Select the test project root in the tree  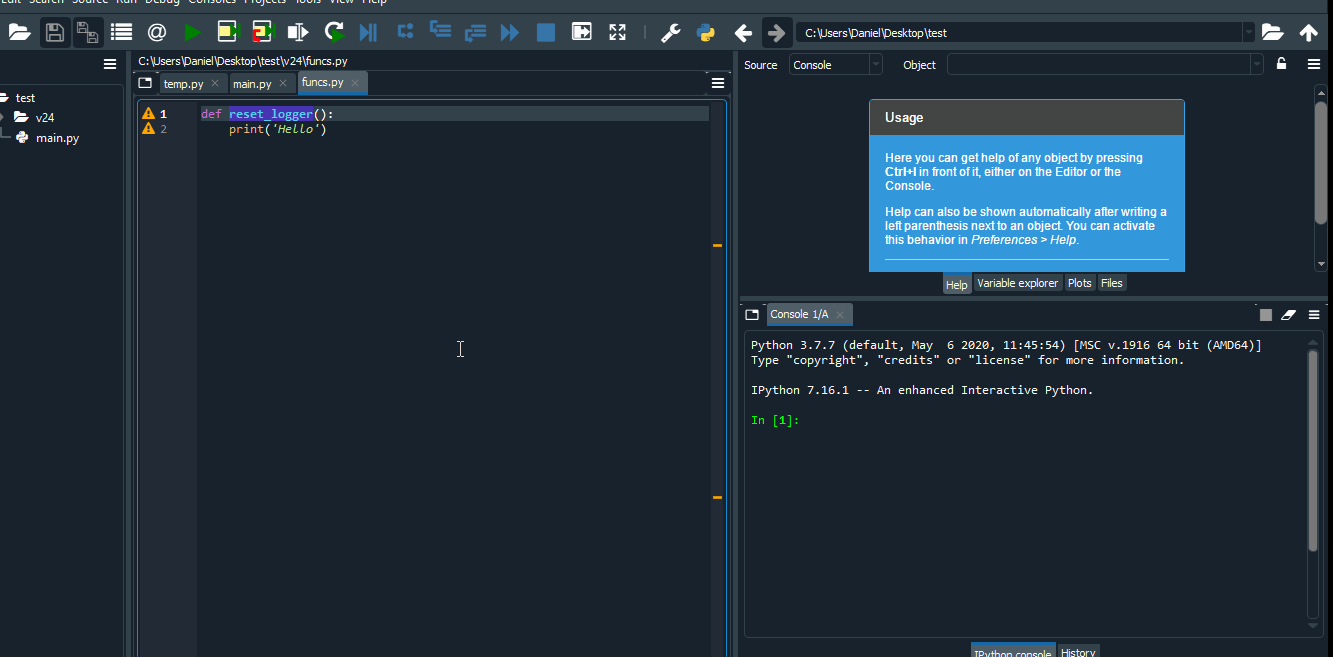25,98
